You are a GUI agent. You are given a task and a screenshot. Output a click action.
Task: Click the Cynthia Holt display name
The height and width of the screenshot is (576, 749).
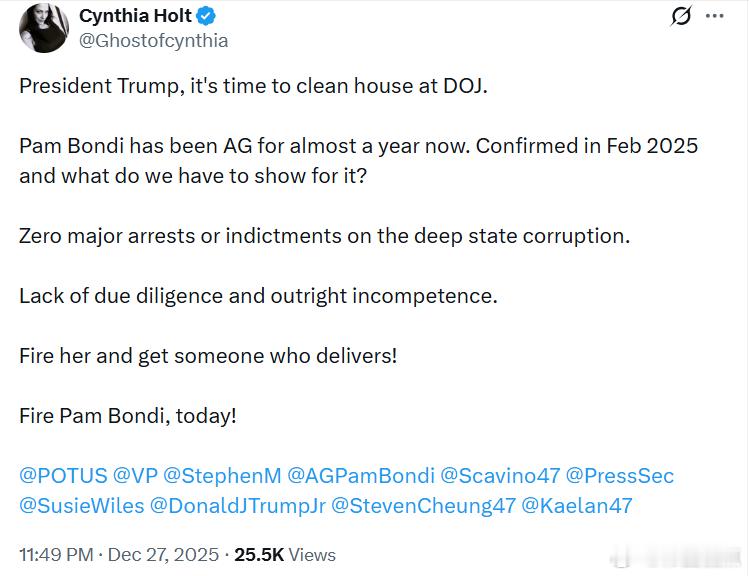pos(136,16)
